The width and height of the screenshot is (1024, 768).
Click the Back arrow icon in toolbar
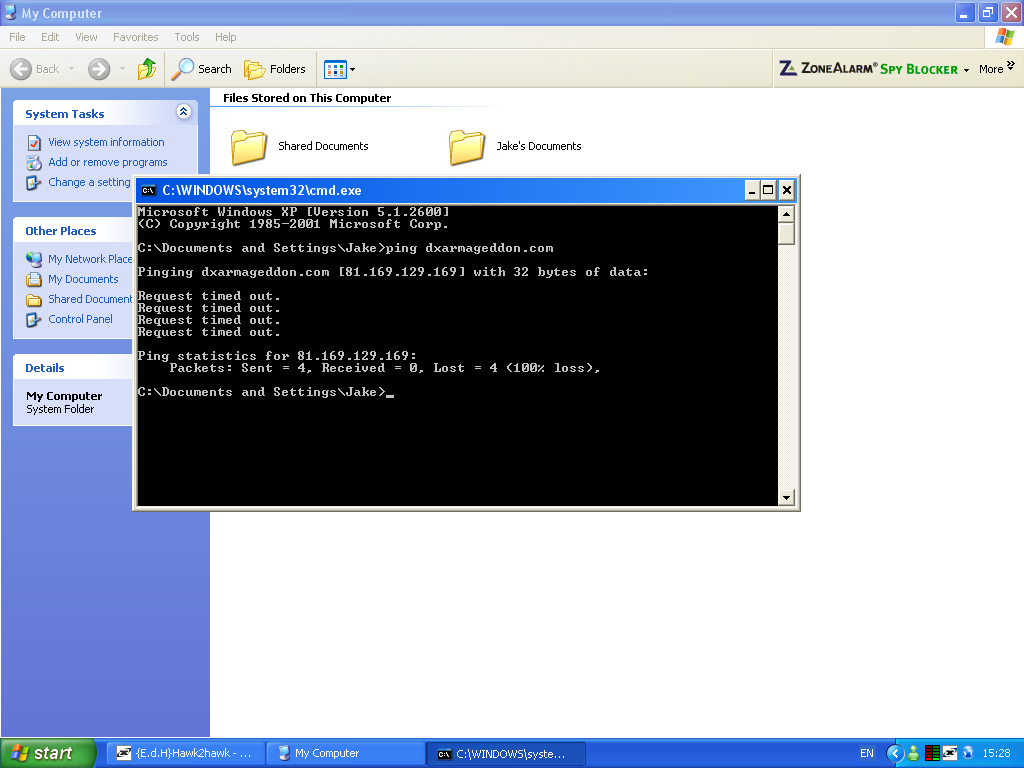(x=21, y=69)
